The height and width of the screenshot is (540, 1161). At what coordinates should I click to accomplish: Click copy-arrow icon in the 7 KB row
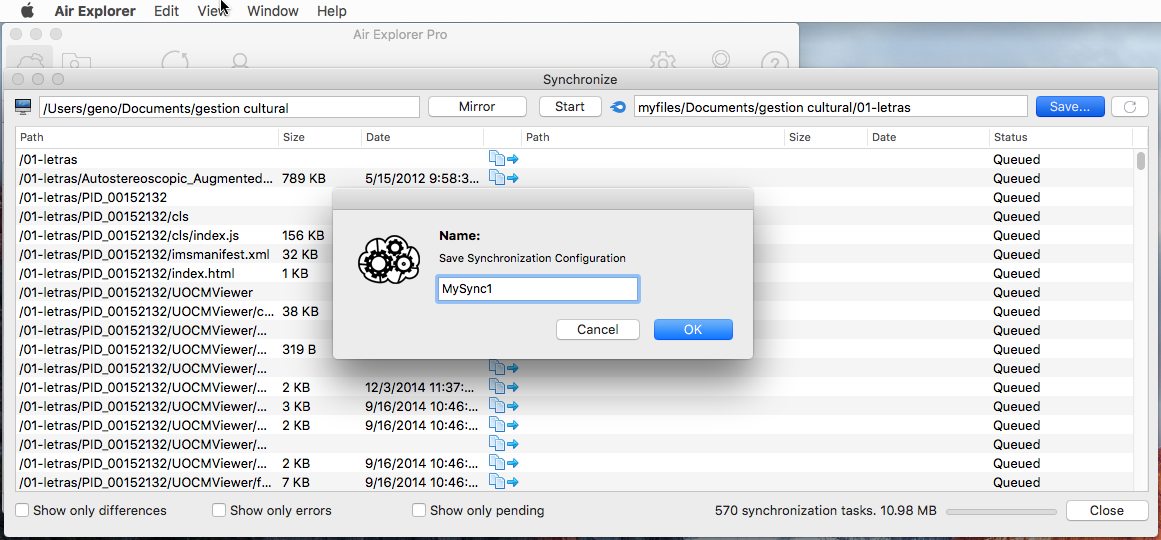click(x=503, y=482)
